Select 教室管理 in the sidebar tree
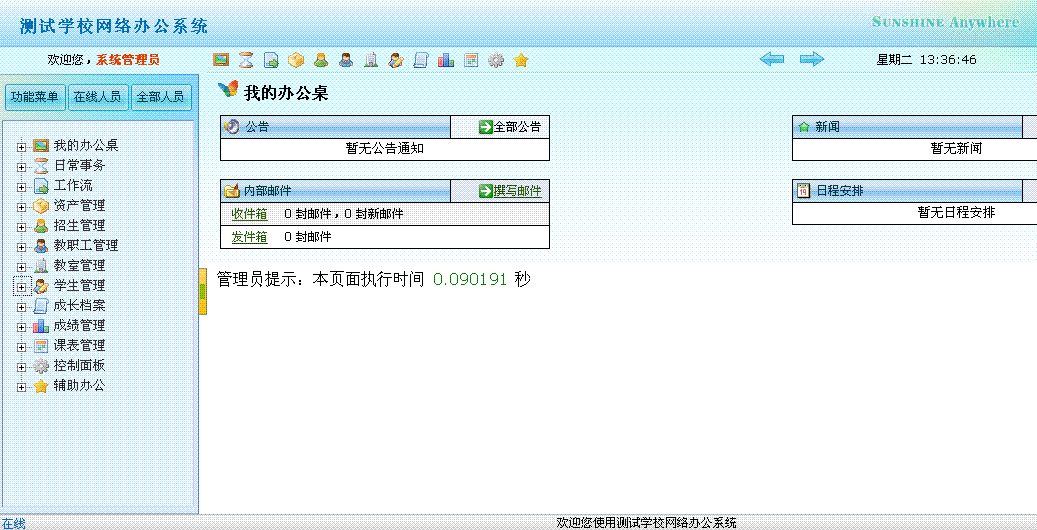The width and height of the screenshot is (1037, 530). [79, 265]
